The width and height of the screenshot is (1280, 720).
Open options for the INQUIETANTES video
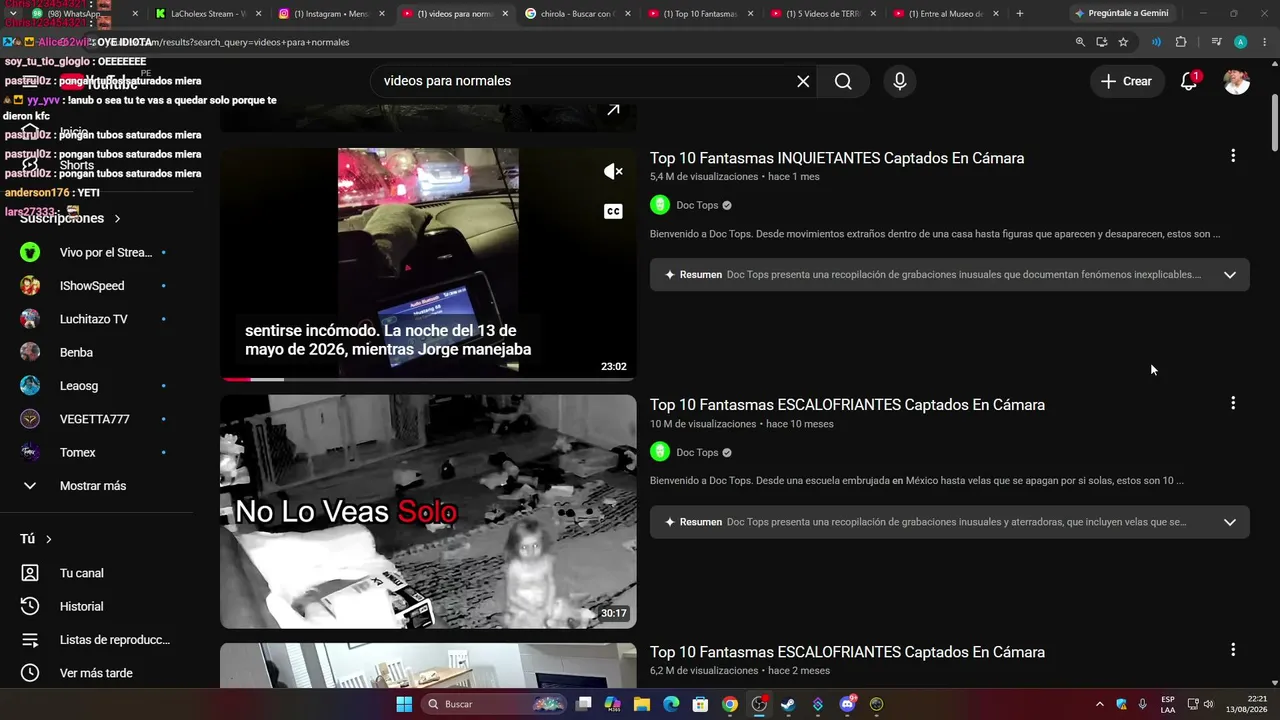click(1233, 156)
